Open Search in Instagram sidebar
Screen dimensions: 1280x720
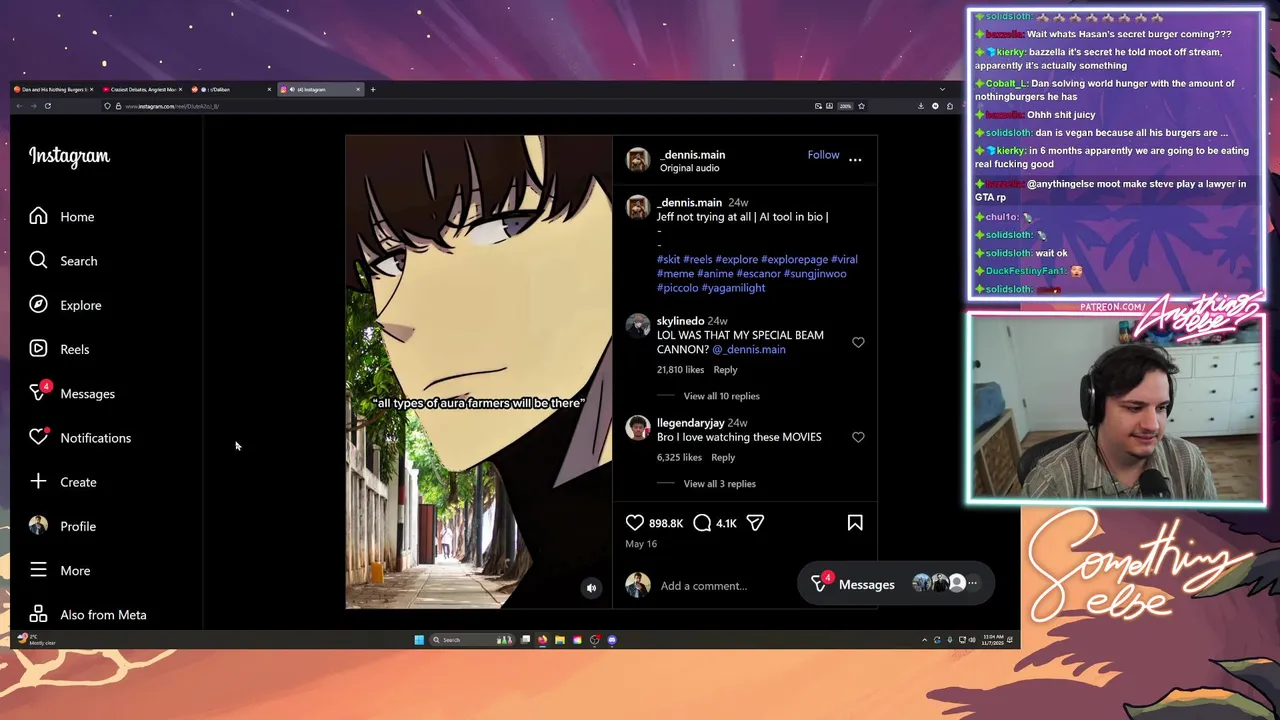pos(64,261)
